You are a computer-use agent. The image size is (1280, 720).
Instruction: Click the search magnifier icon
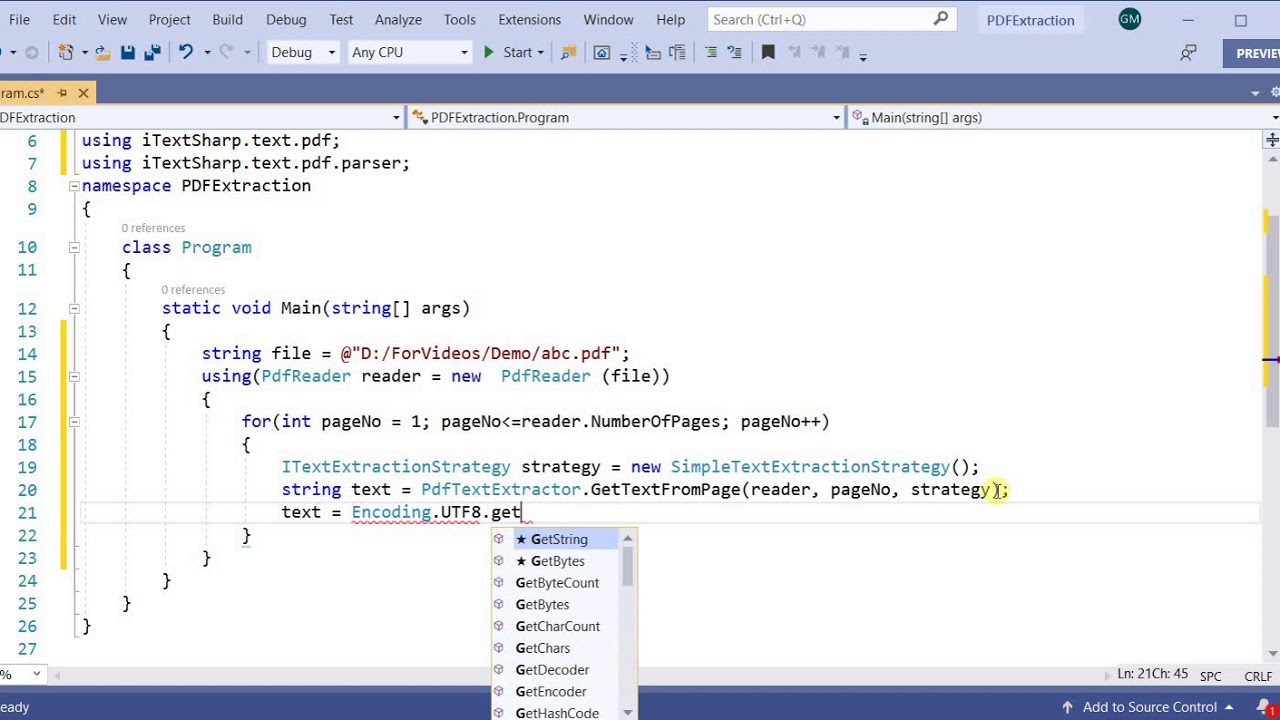point(941,19)
